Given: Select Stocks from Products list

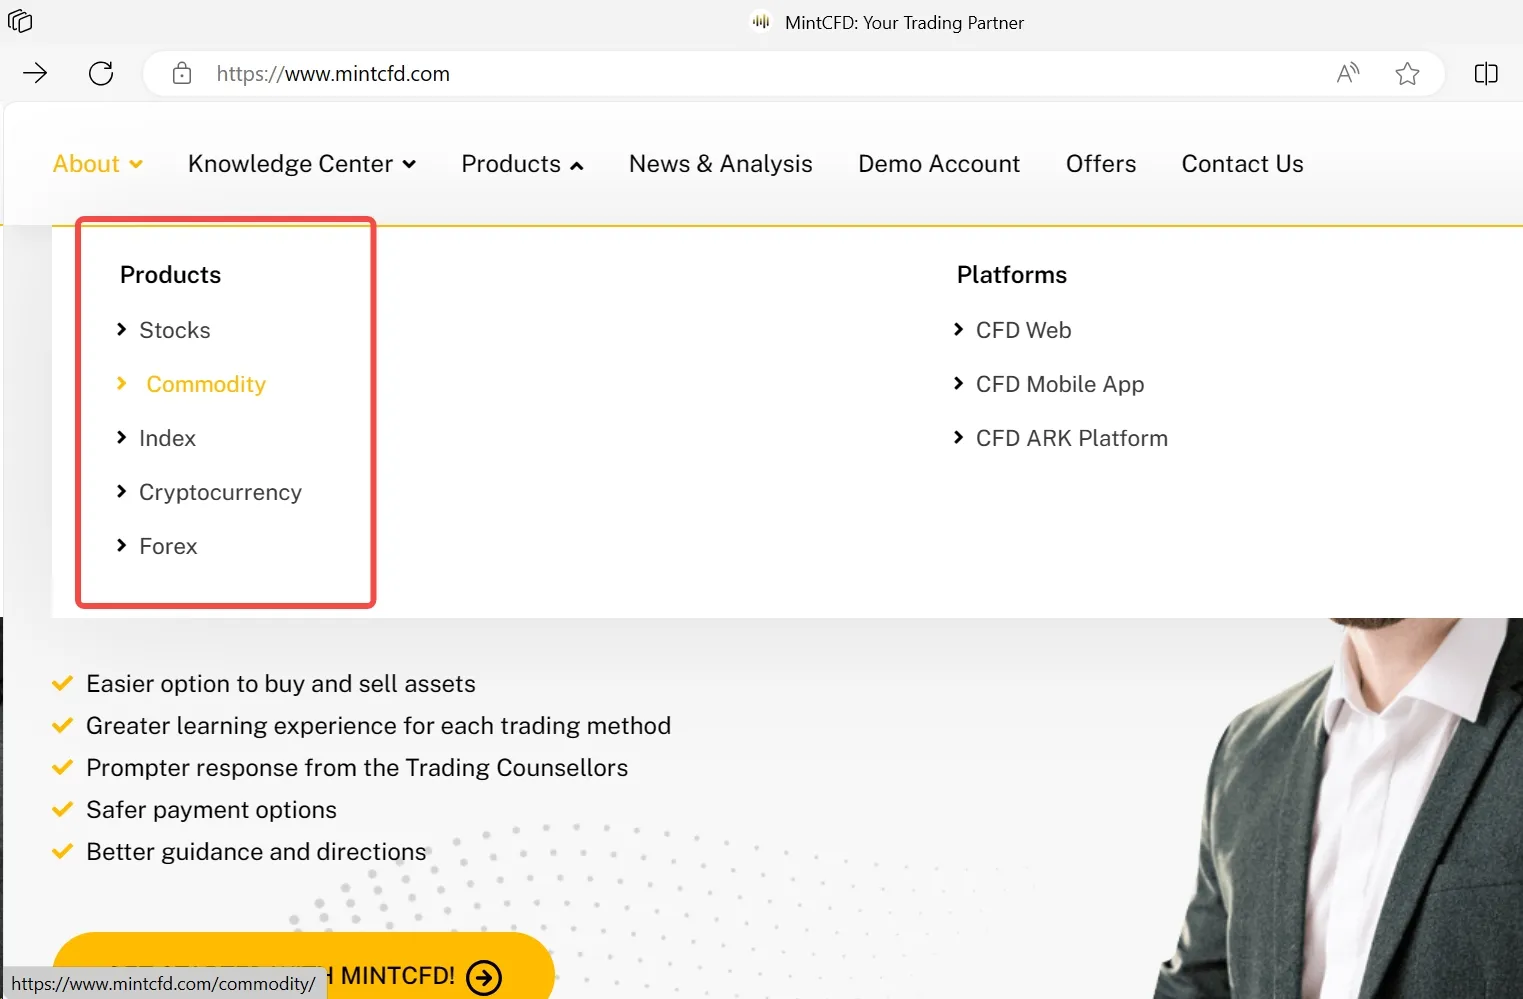Looking at the screenshot, I should 175,330.
